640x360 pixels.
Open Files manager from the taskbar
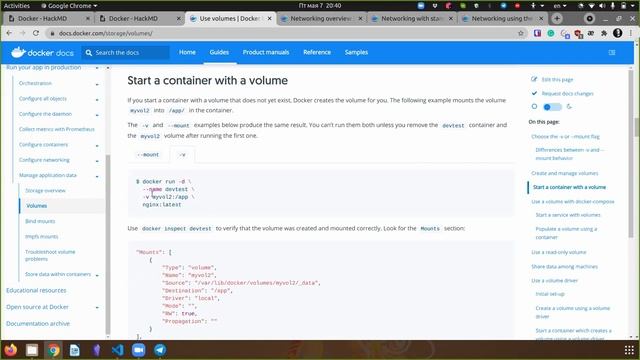coord(32,350)
